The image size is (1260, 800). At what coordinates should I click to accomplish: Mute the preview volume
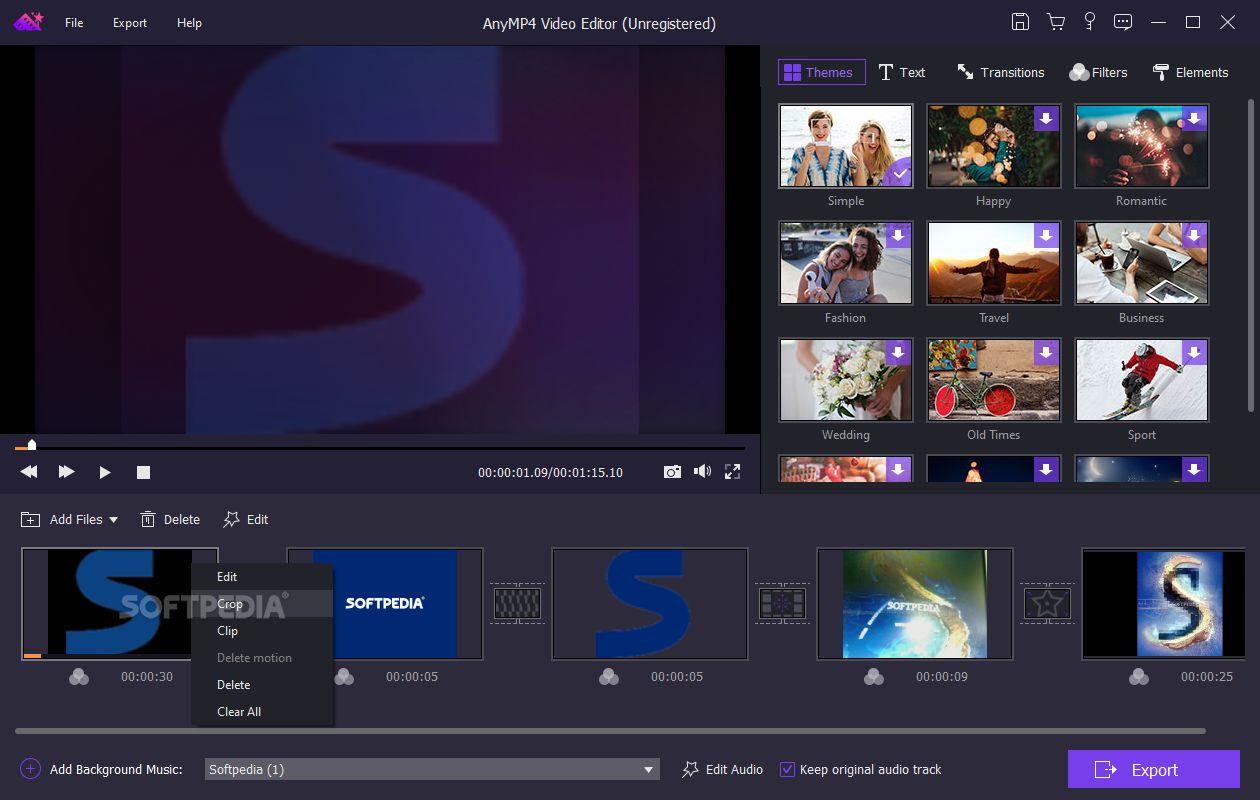(702, 471)
